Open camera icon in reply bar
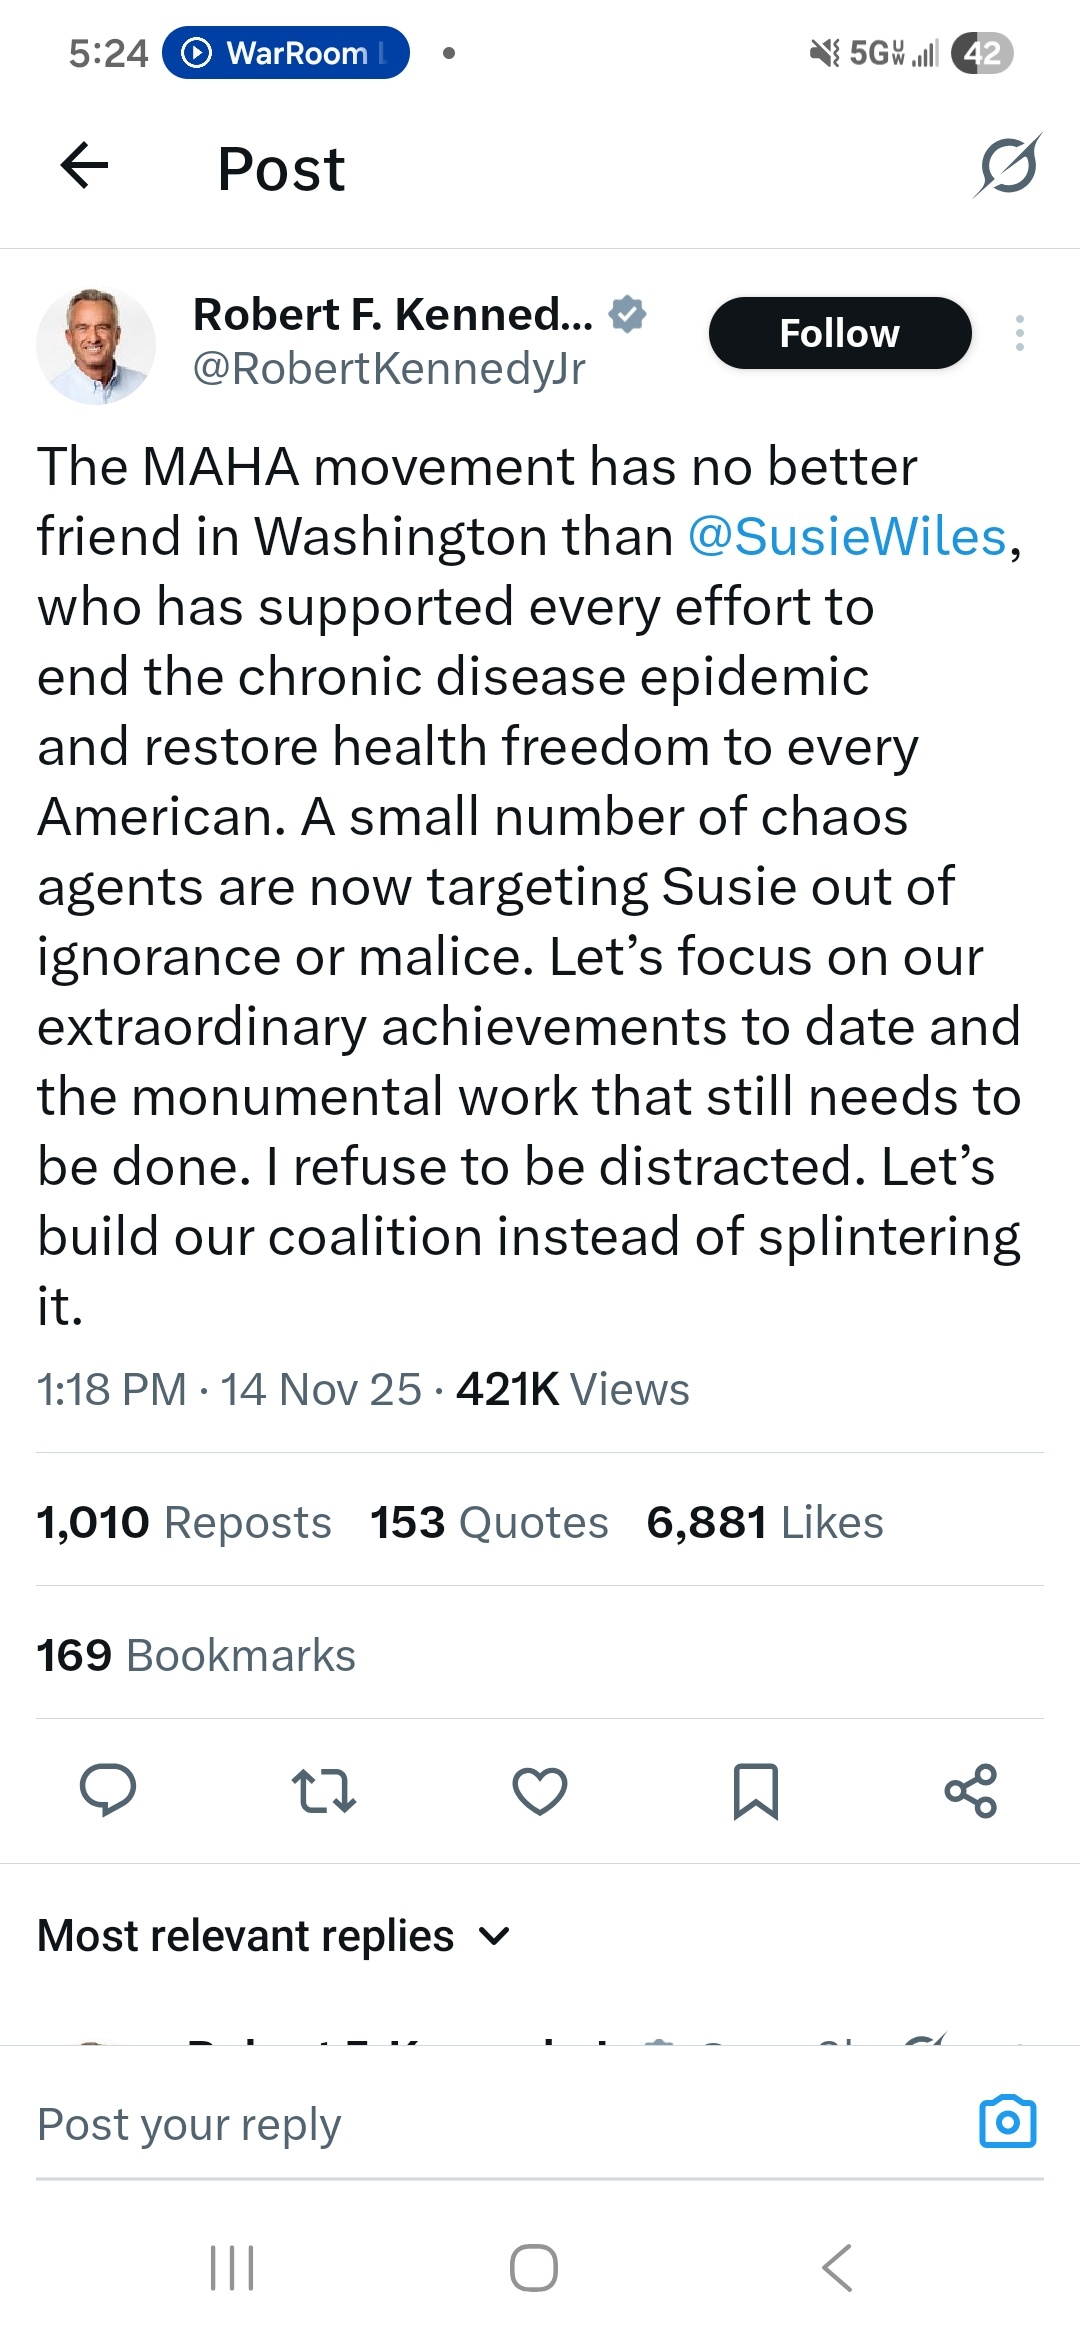Screen dimensions: 1080x2340 pyautogui.click(x=1007, y=2122)
